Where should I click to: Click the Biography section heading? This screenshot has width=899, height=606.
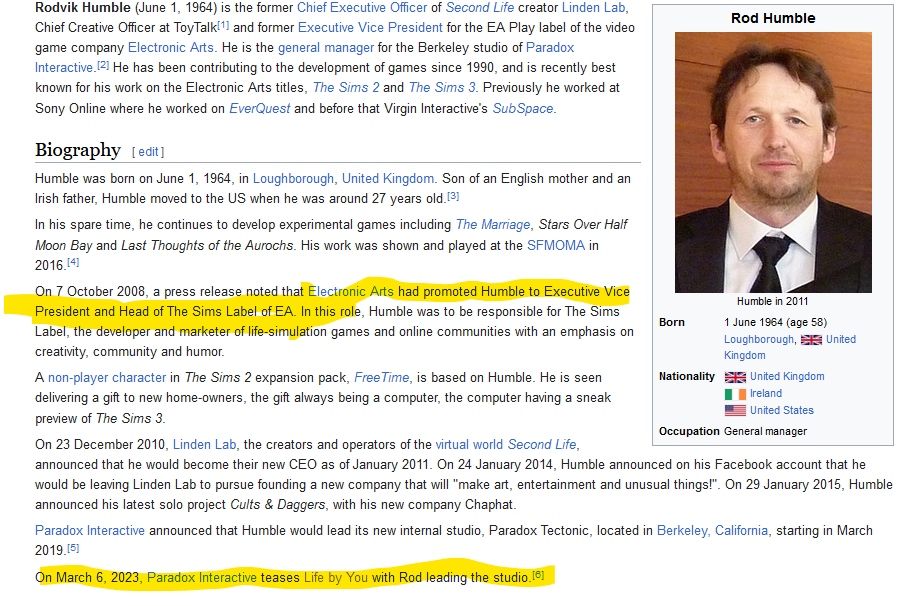tap(78, 150)
